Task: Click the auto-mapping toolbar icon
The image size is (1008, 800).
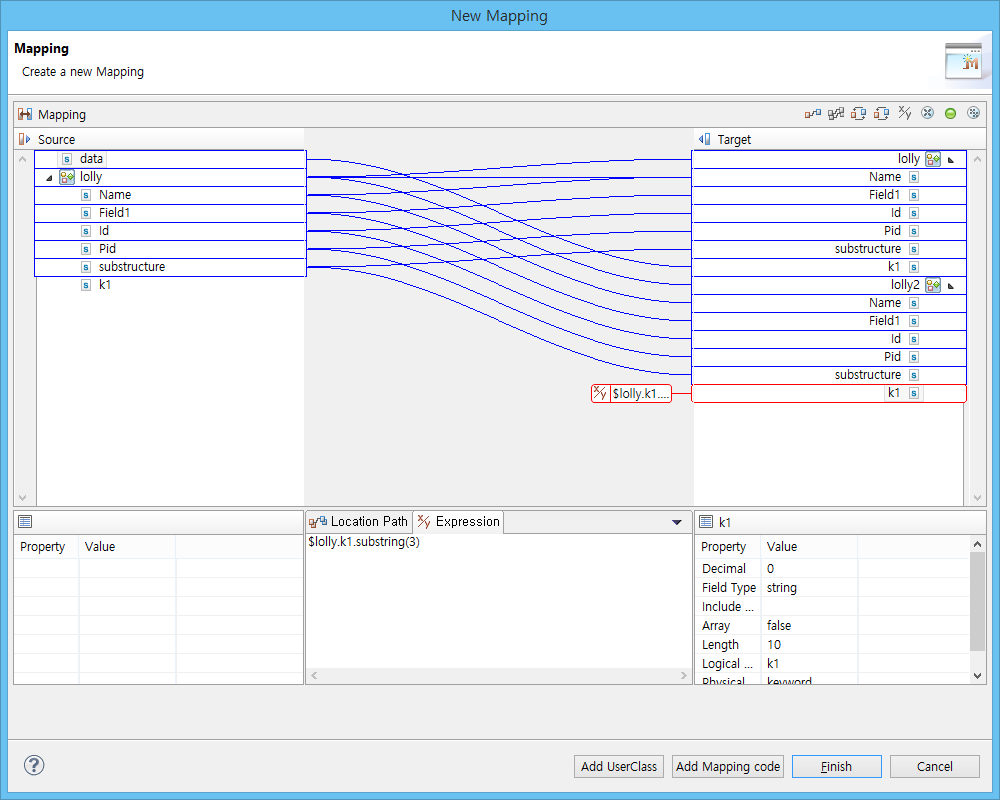Action: tap(835, 113)
